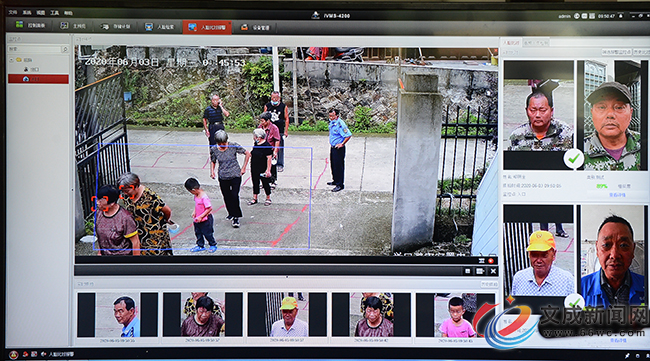Click the single window layout icon
Image resolution: width=650 pixels, height=361 pixels.
(x=468, y=271)
